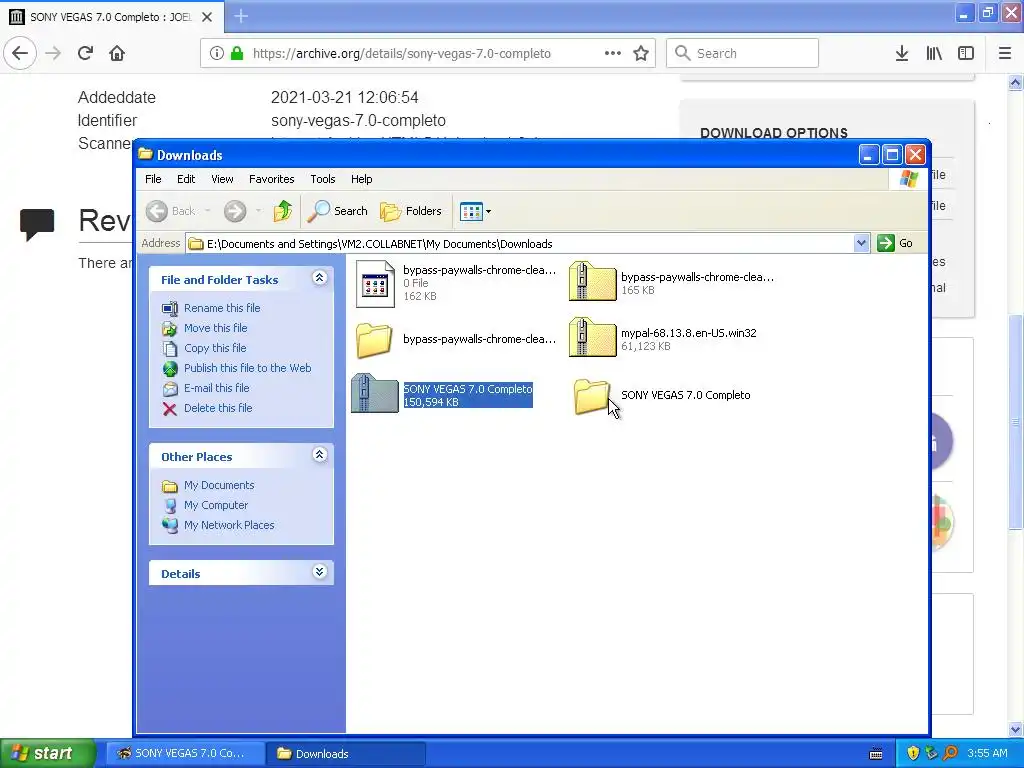Open the Windows Start menu
Screen dimensions: 1024x768
pyautogui.click(x=48, y=753)
